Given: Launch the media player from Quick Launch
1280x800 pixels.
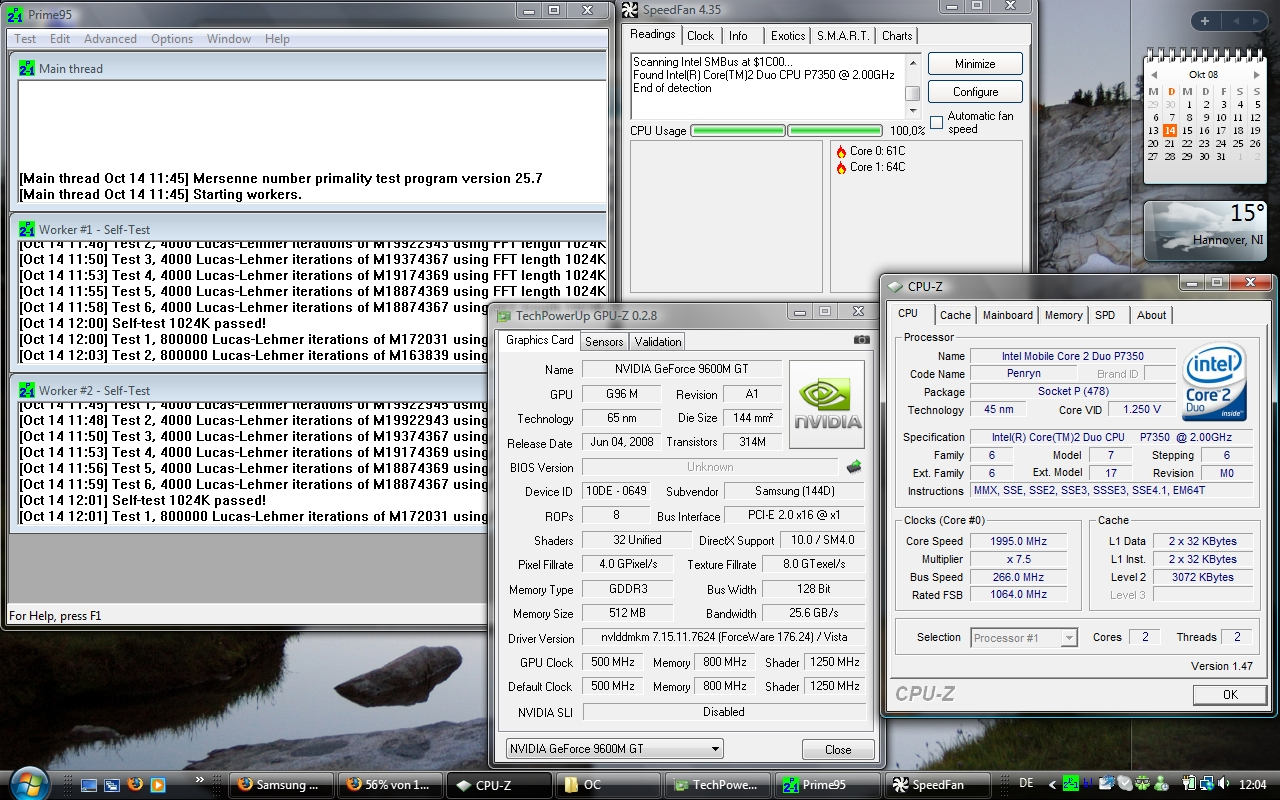Looking at the screenshot, I should tap(158, 785).
